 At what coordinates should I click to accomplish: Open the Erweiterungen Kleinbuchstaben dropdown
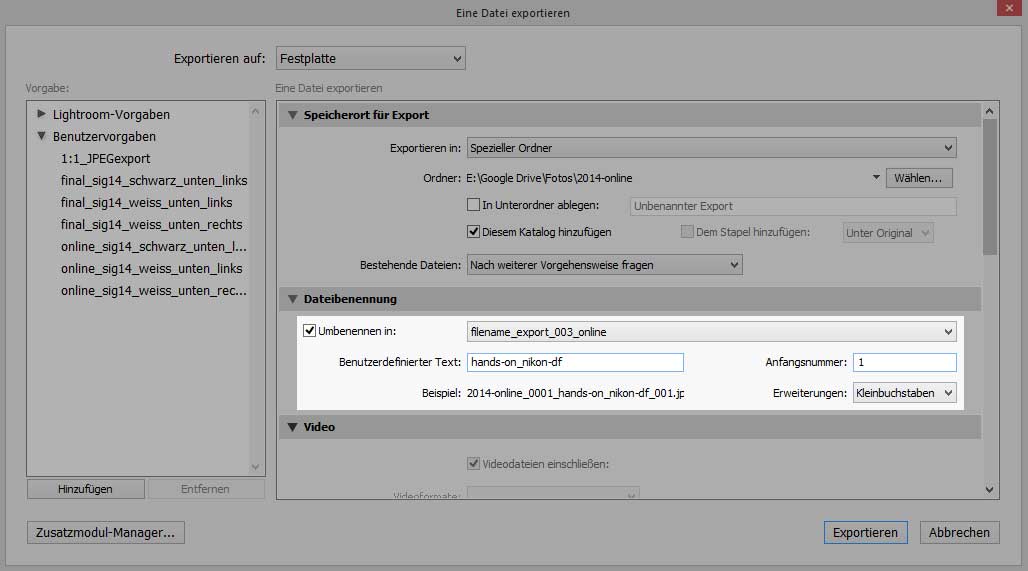[904, 393]
